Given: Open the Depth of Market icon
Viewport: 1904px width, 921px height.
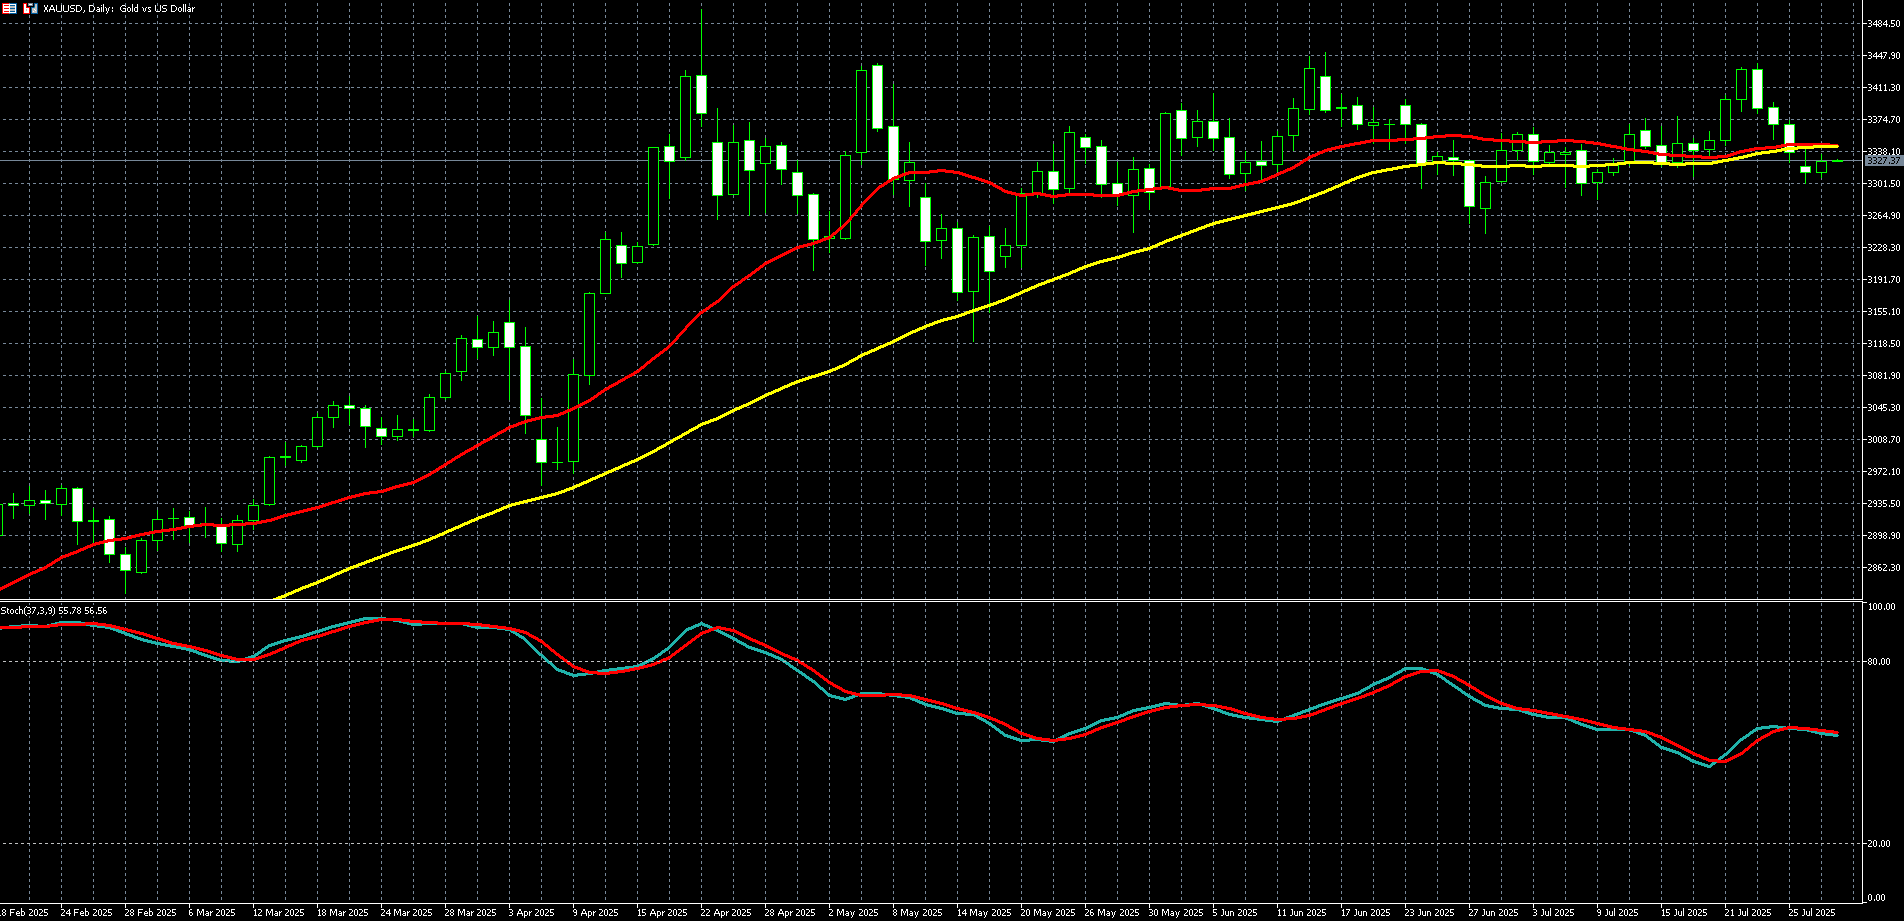Looking at the screenshot, I should pyautogui.click(x=30, y=8).
